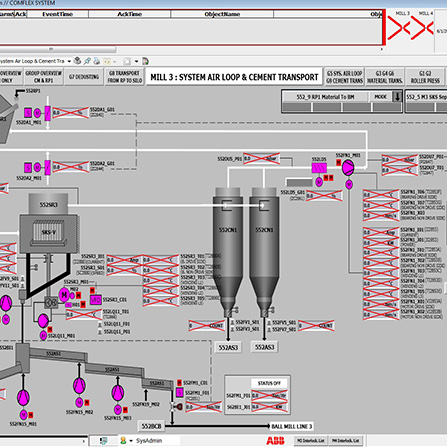This screenshot has height=447, width=447.
Task: Open G8 Transport From RP To Silo
Action: click(125, 77)
